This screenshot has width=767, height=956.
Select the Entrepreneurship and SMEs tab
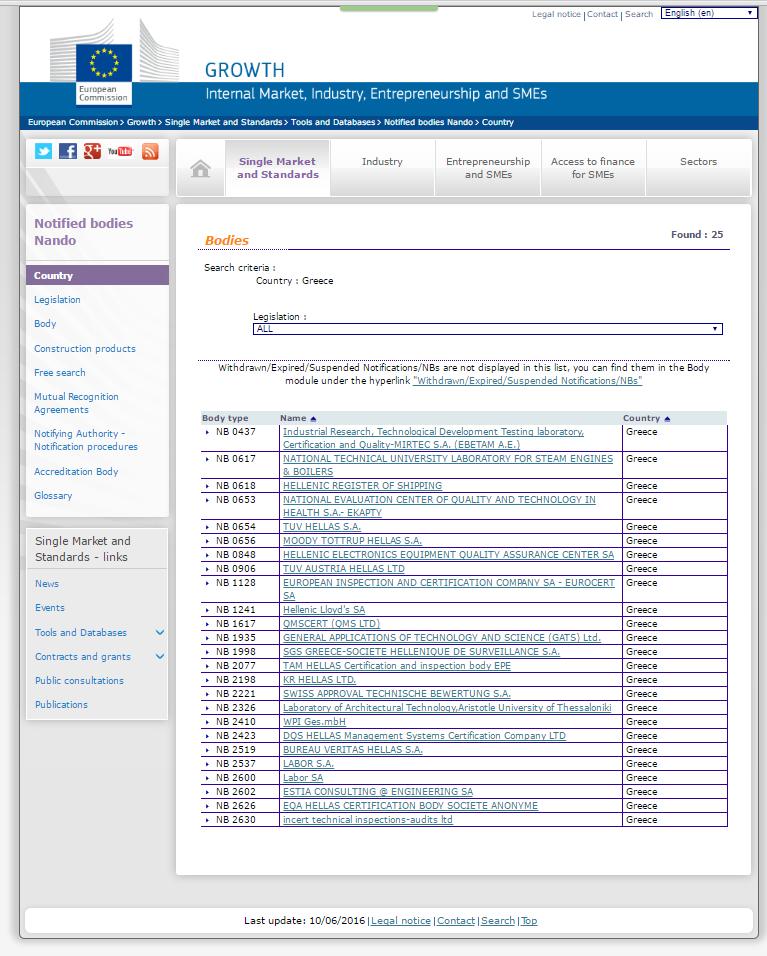click(x=488, y=168)
